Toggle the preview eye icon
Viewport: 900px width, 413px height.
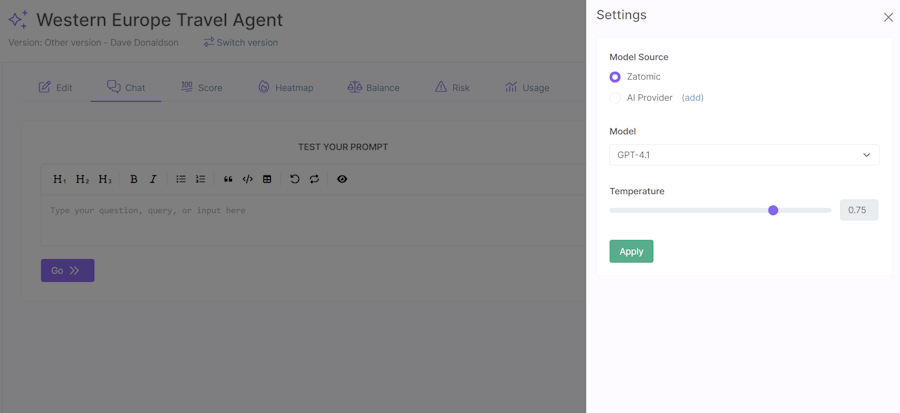[x=342, y=179]
